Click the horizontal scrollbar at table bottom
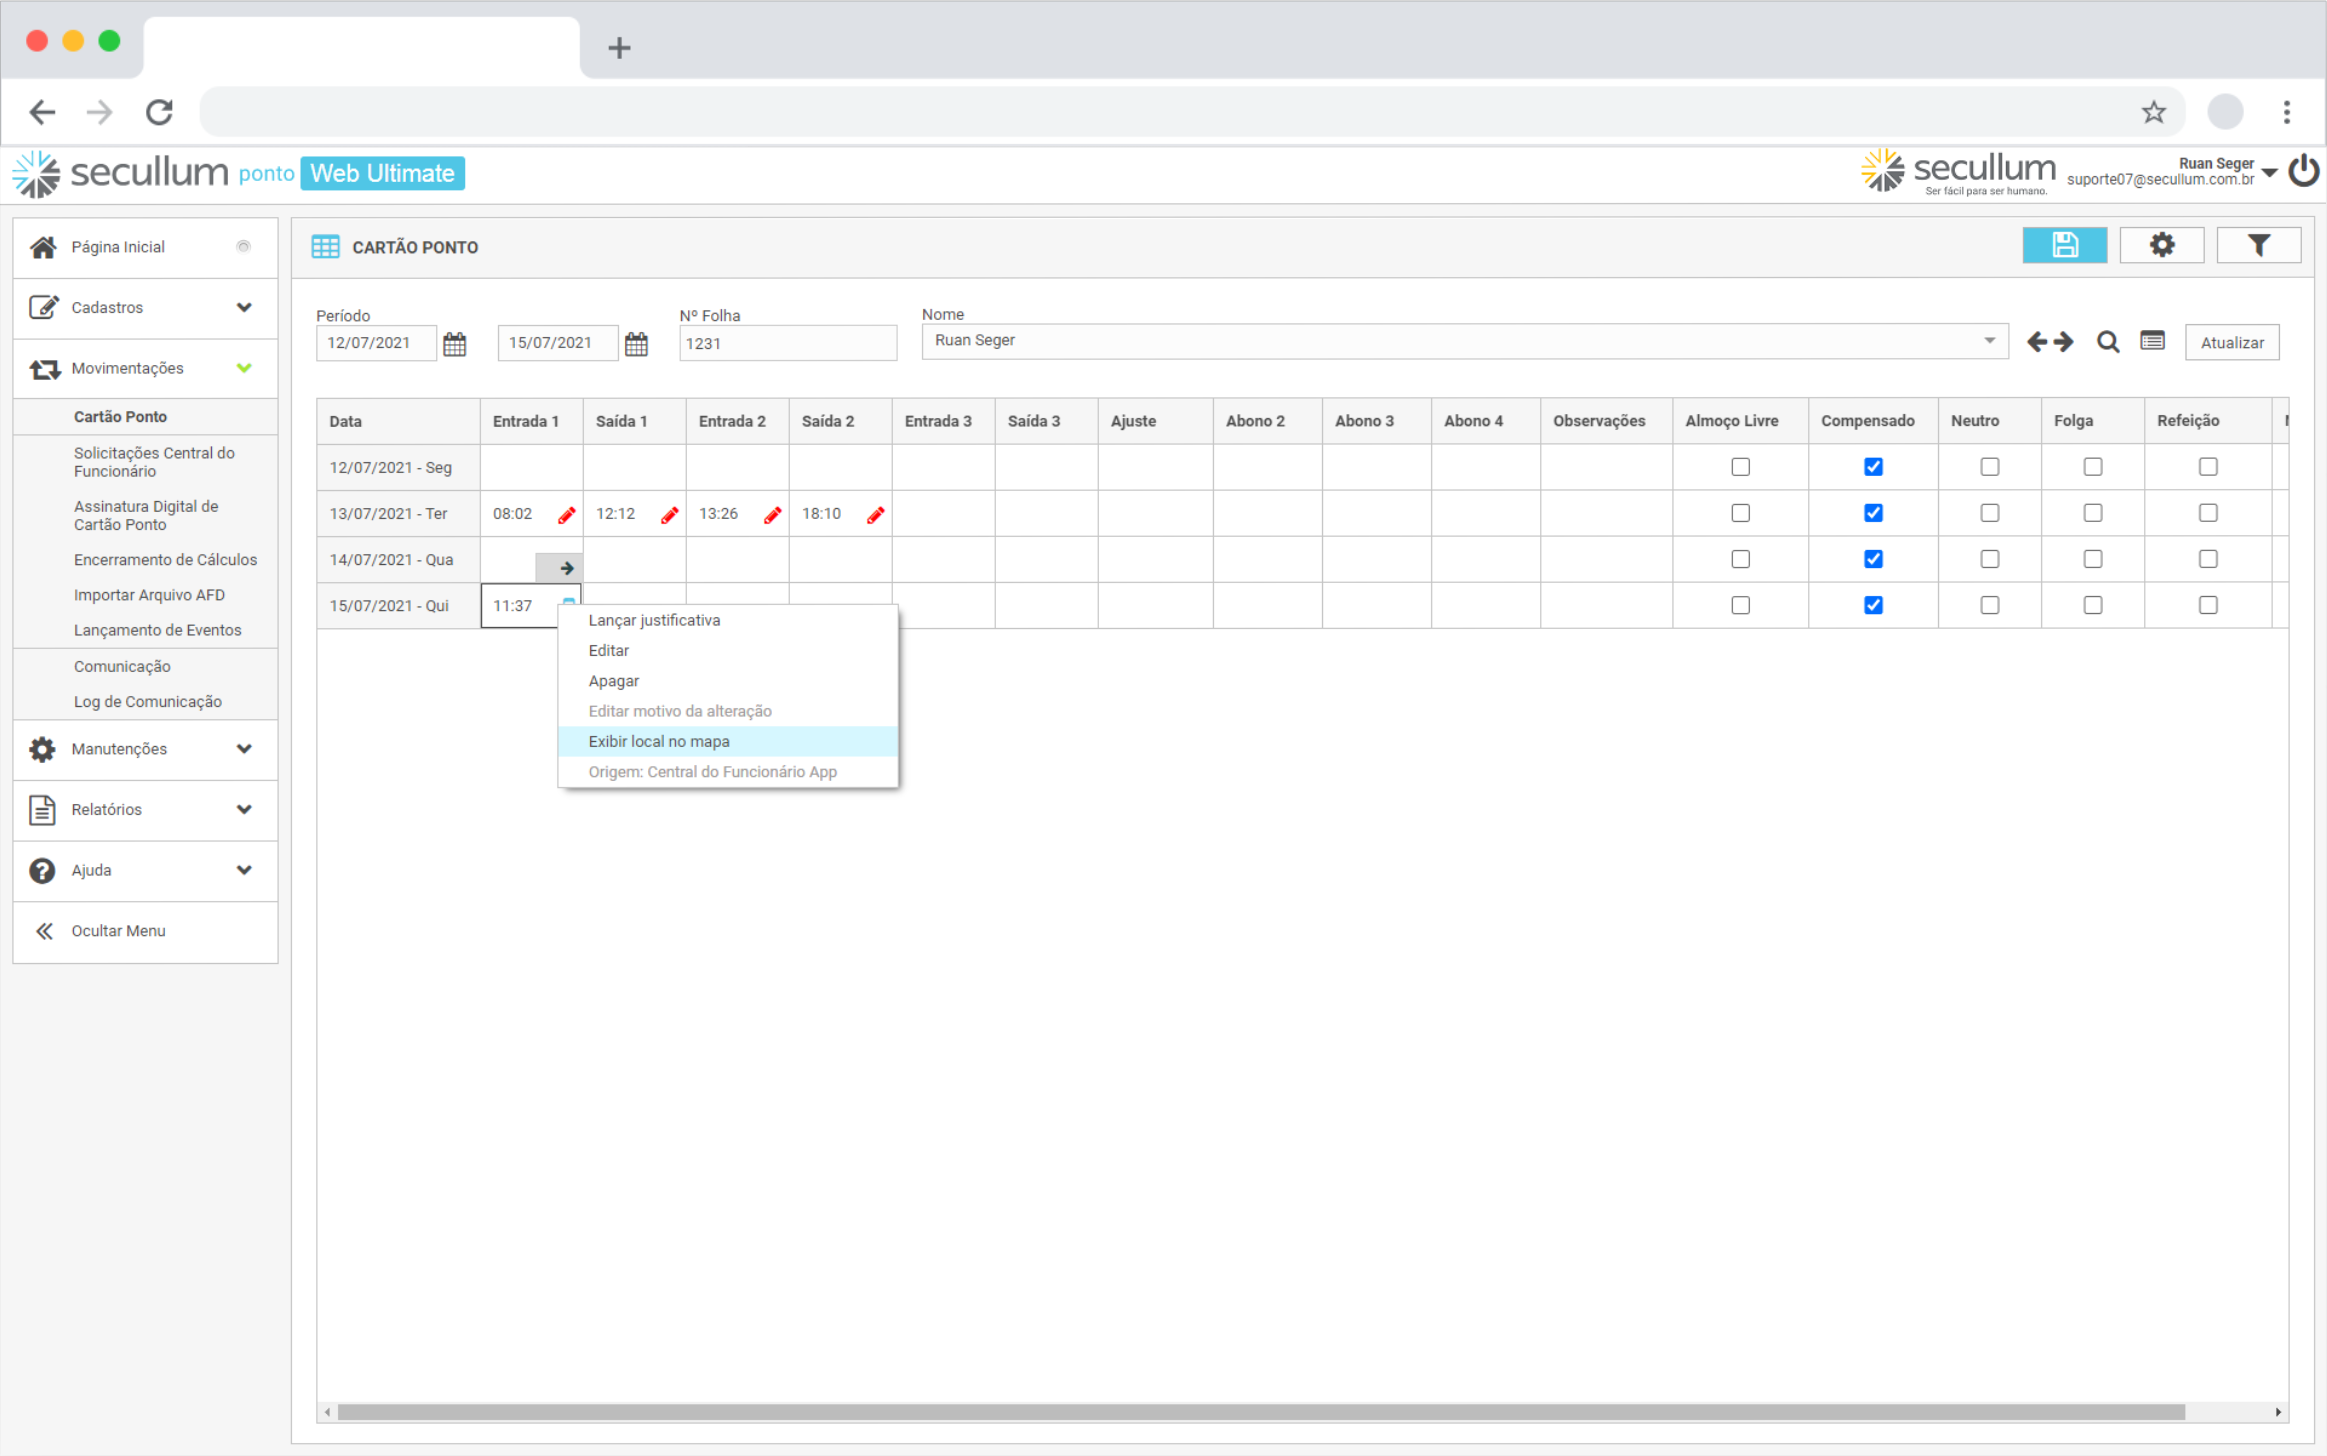Image resolution: width=2327 pixels, height=1456 pixels. pos(1260,1412)
